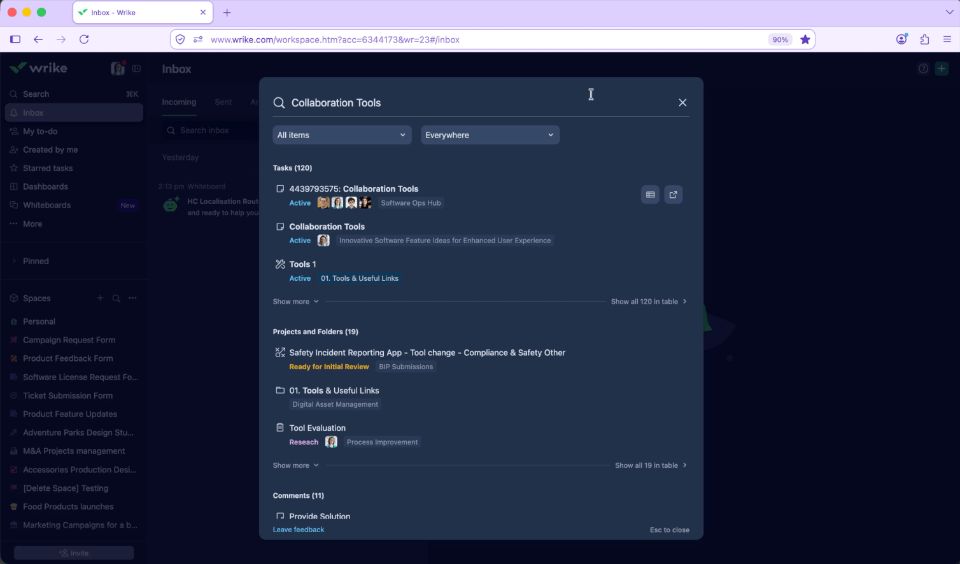Open browser extensions puzzle icon
This screenshot has width=960, height=564.
pyautogui.click(x=924, y=39)
